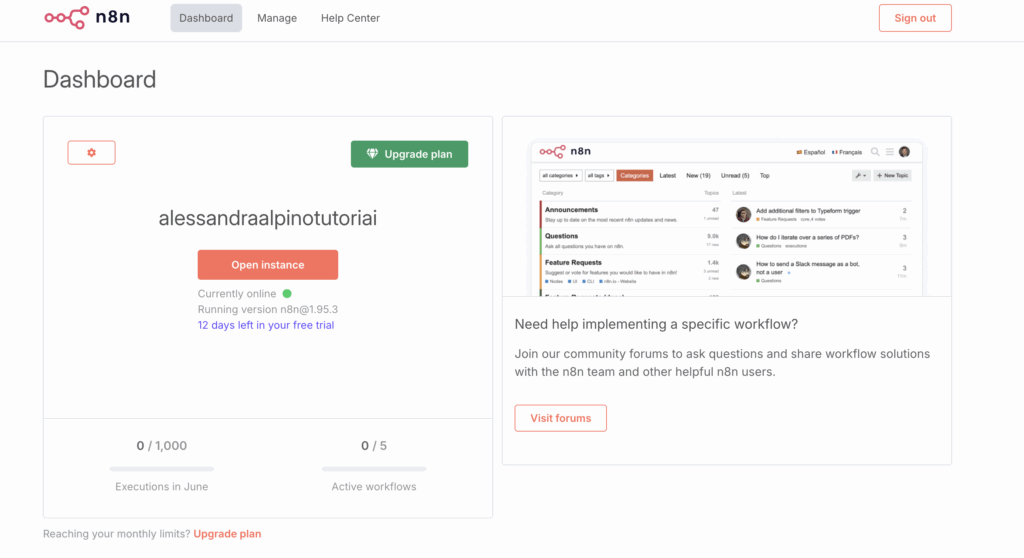Click the green online status dot
This screenshot has width=1024, height=558.
287,294
